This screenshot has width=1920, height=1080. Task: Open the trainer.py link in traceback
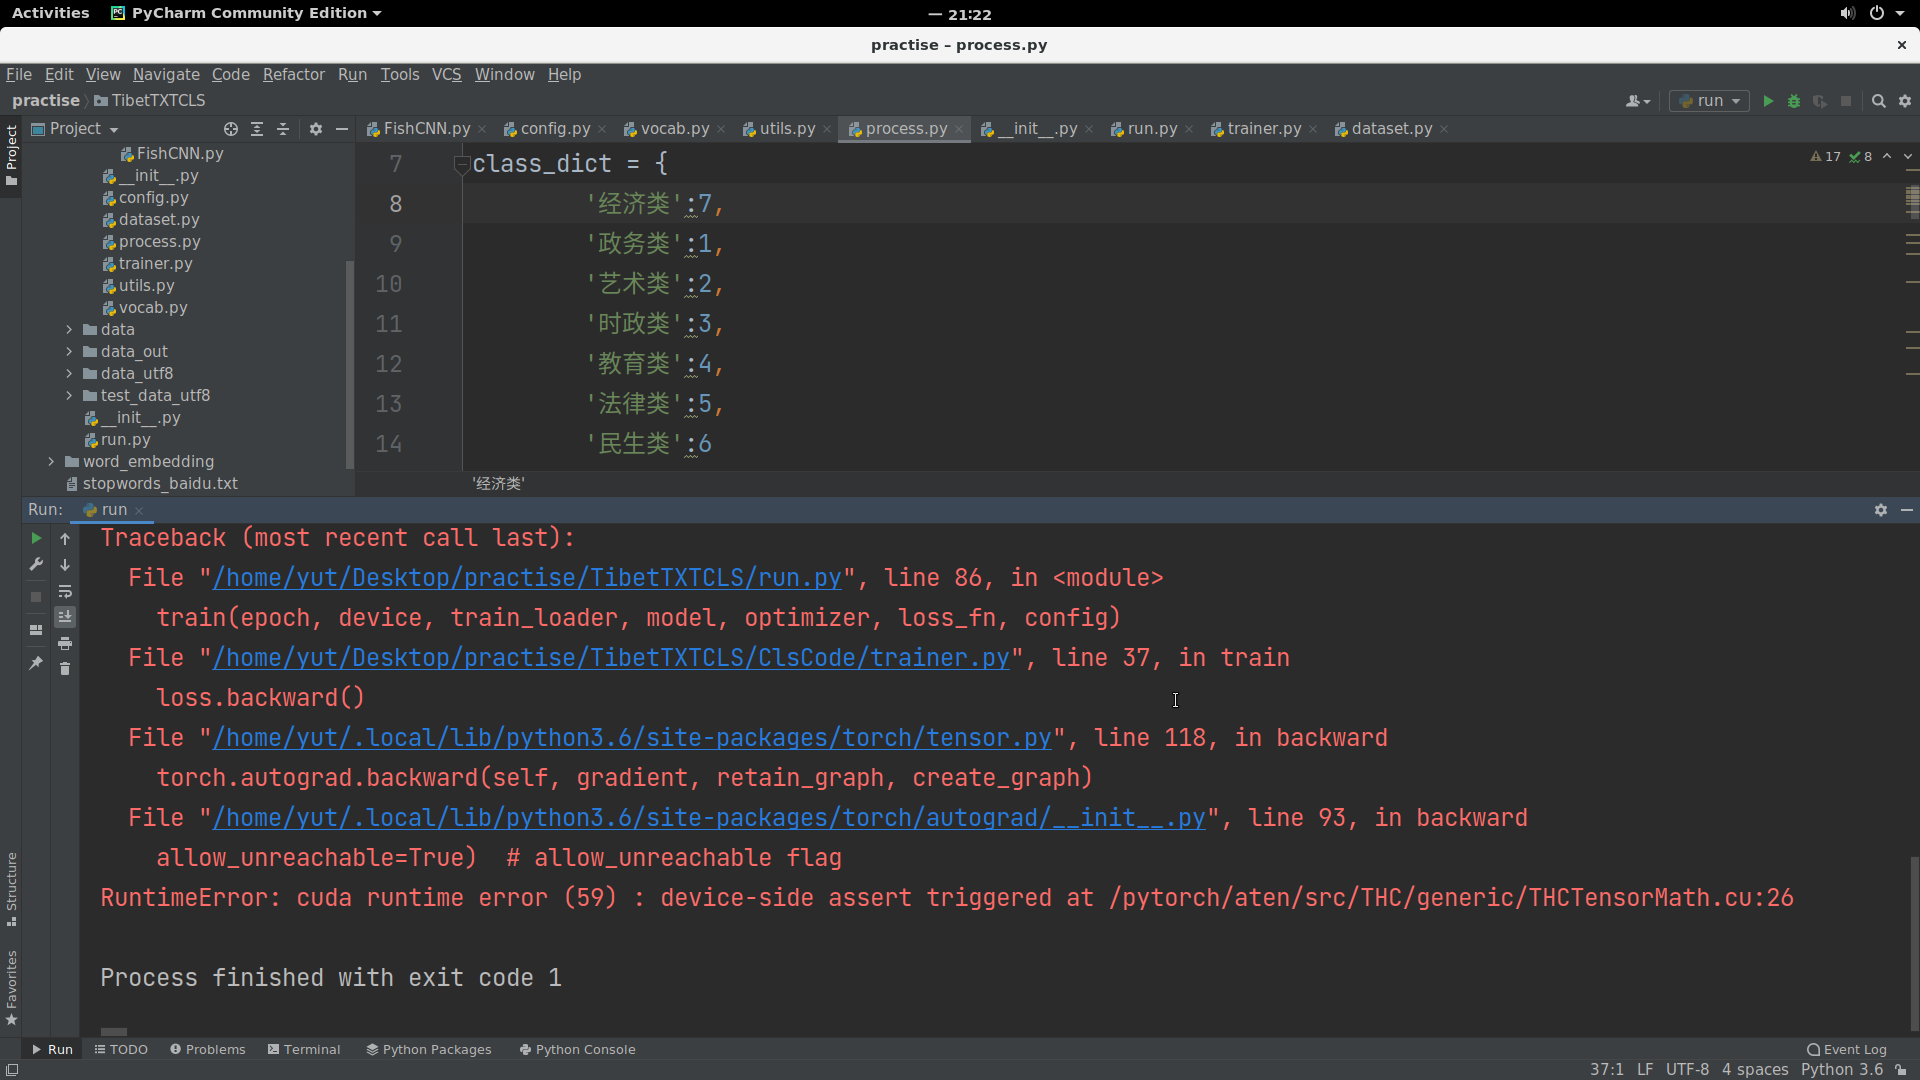tap(610, 658)
